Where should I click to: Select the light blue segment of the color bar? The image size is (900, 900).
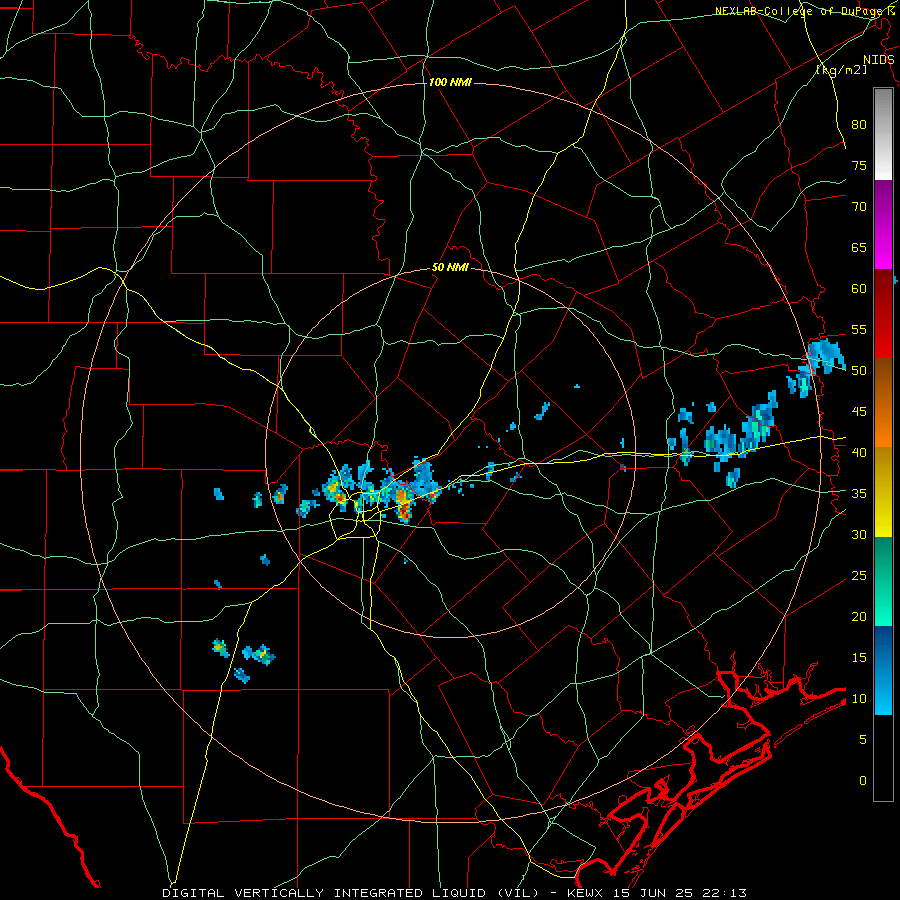883,670
